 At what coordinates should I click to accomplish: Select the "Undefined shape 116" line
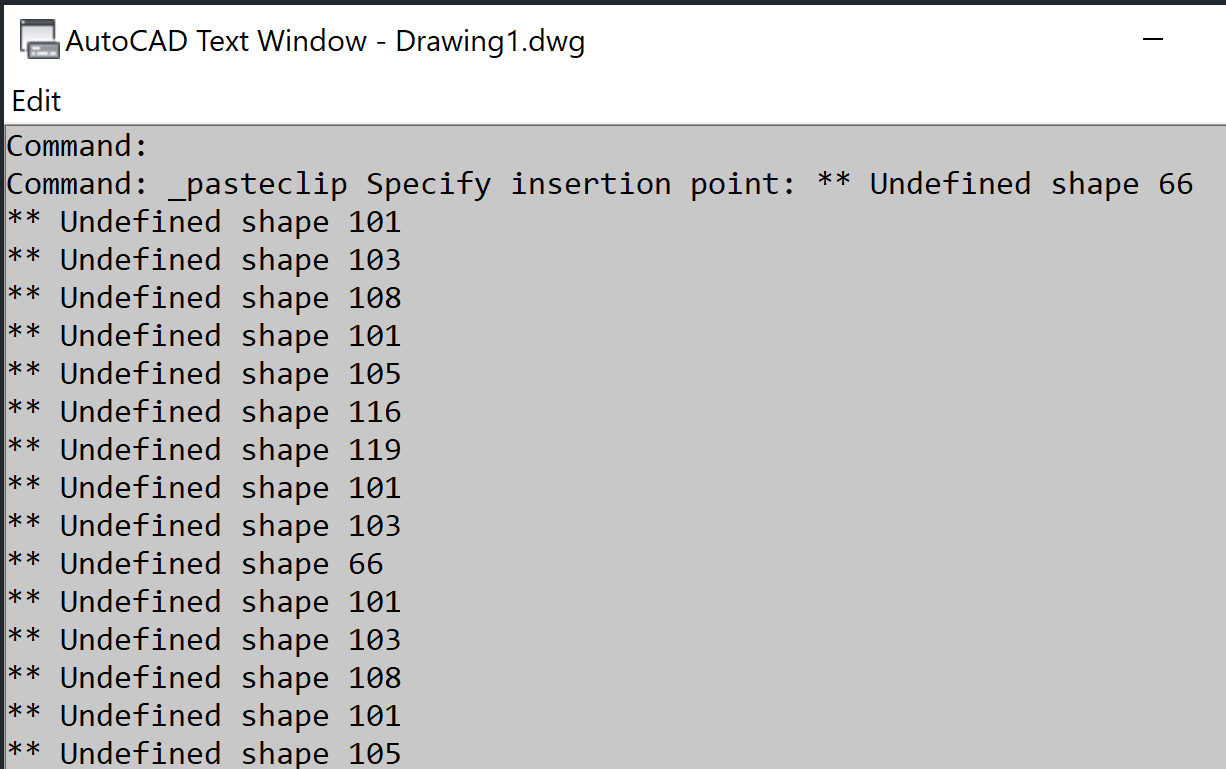point(204,412)
